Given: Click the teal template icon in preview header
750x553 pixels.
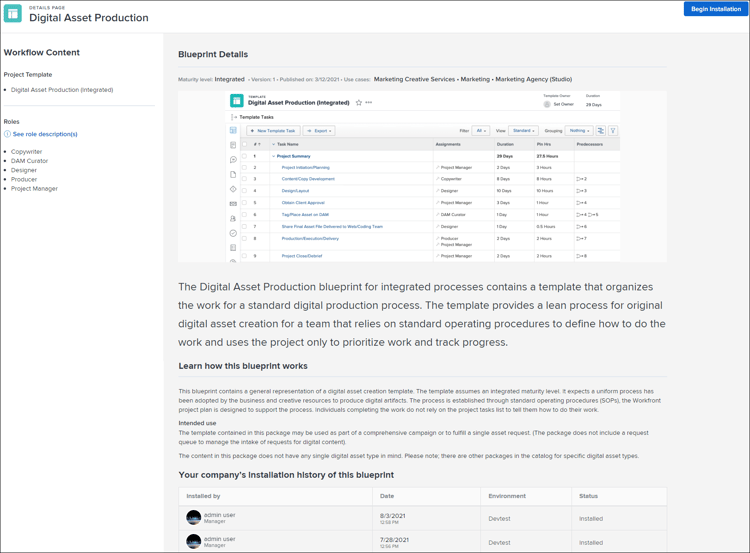Looking at the screenshot, I should pos(237,101).
